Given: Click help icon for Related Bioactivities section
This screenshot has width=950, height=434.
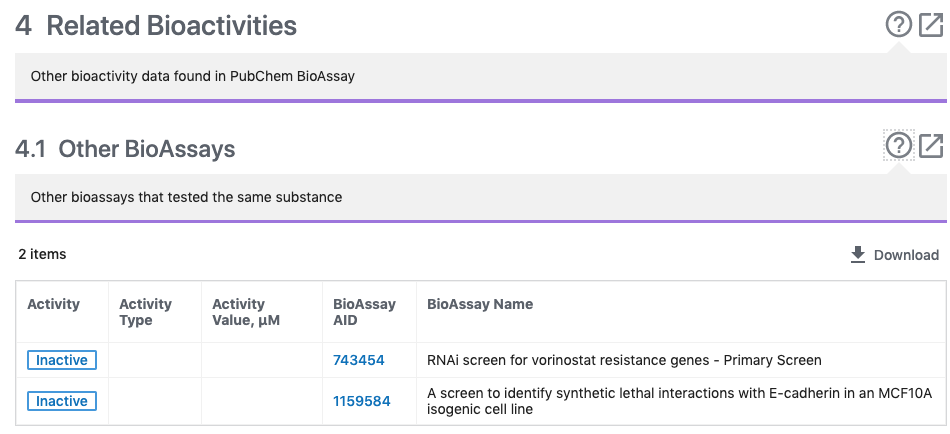Looking at the screenshot, I should (899, 25).
